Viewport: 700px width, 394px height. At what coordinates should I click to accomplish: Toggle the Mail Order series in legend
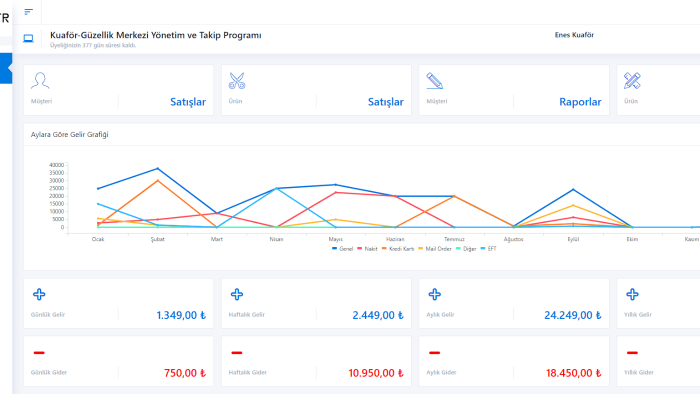435,249
